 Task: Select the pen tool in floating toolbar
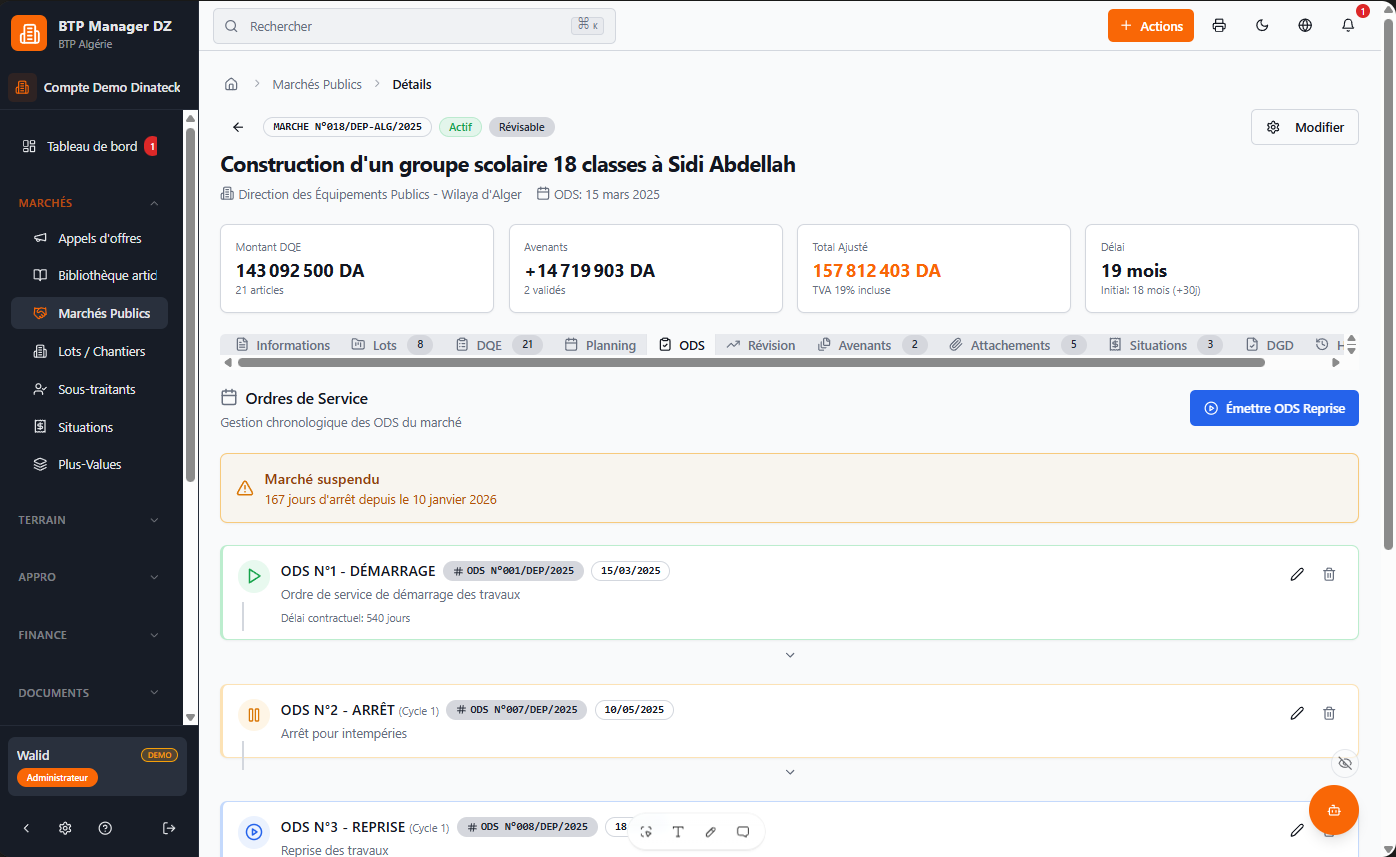[x=711, y=832]
